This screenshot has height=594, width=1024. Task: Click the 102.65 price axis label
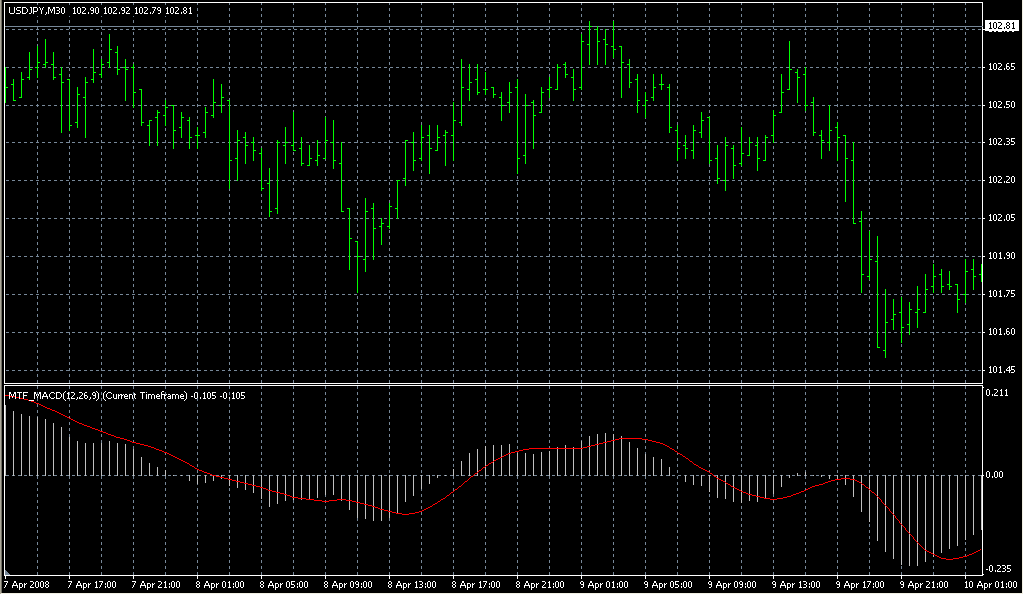pyautogui.click(x=1000, y=67)
